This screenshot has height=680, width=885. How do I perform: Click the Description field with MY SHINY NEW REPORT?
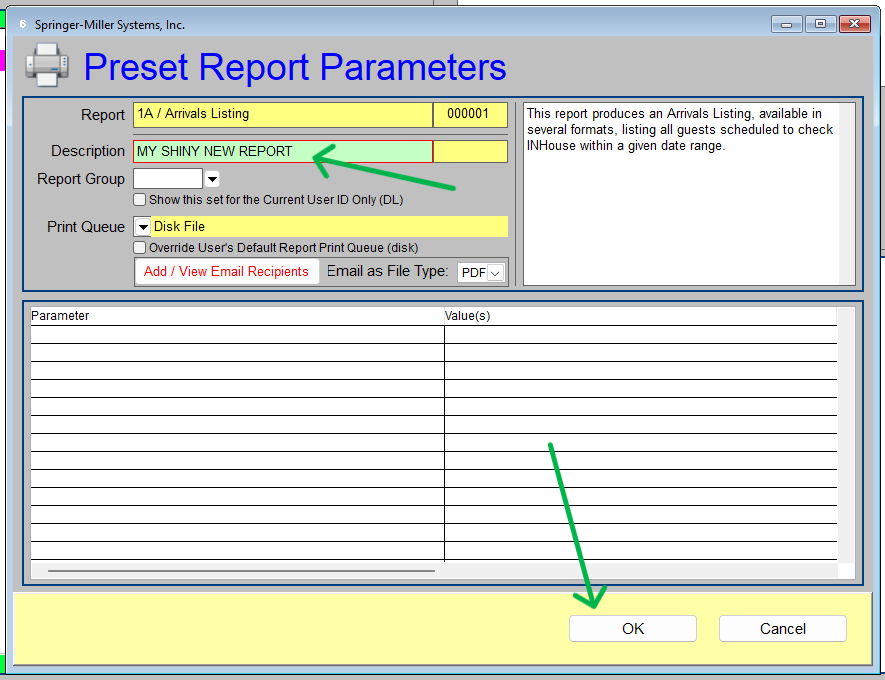(282, 152)
